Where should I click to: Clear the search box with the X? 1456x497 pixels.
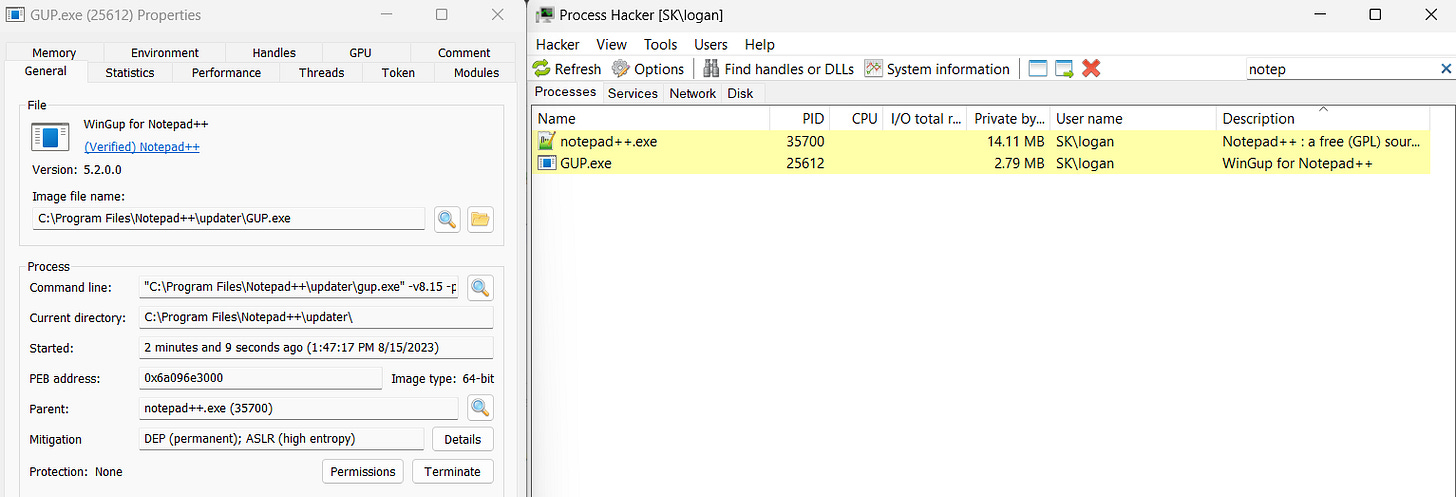(1445, 69)
